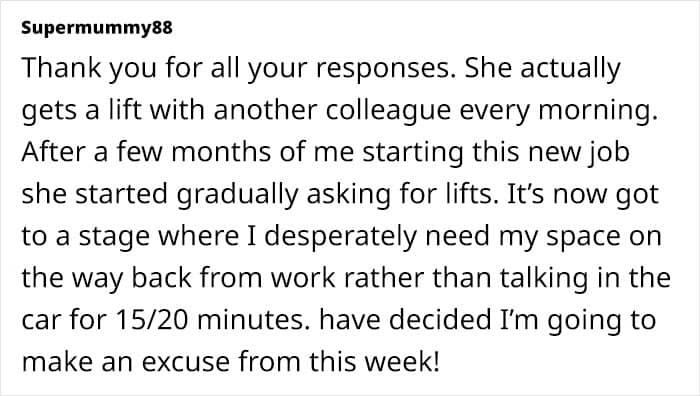The image size is (700, 396).
Task: Open the Supermummy88 user profile
Action: tap(97, 28)
